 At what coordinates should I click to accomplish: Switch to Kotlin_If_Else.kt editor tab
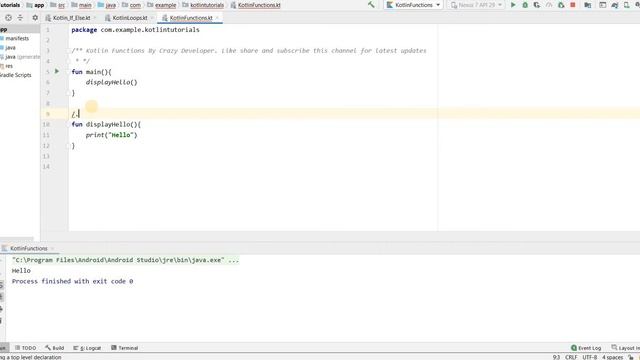pos(71,18)
